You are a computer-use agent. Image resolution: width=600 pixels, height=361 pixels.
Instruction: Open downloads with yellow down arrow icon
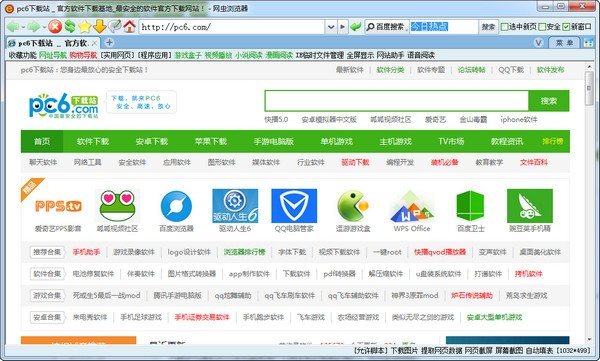[99, 26]
